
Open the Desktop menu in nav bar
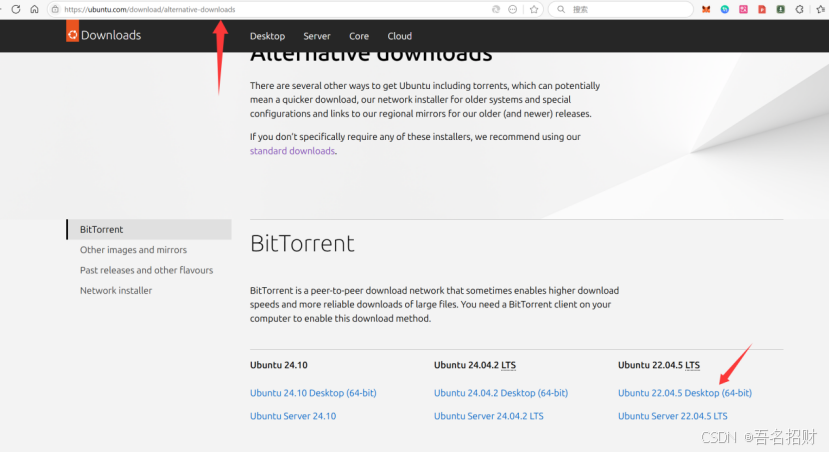pos(268,36)
